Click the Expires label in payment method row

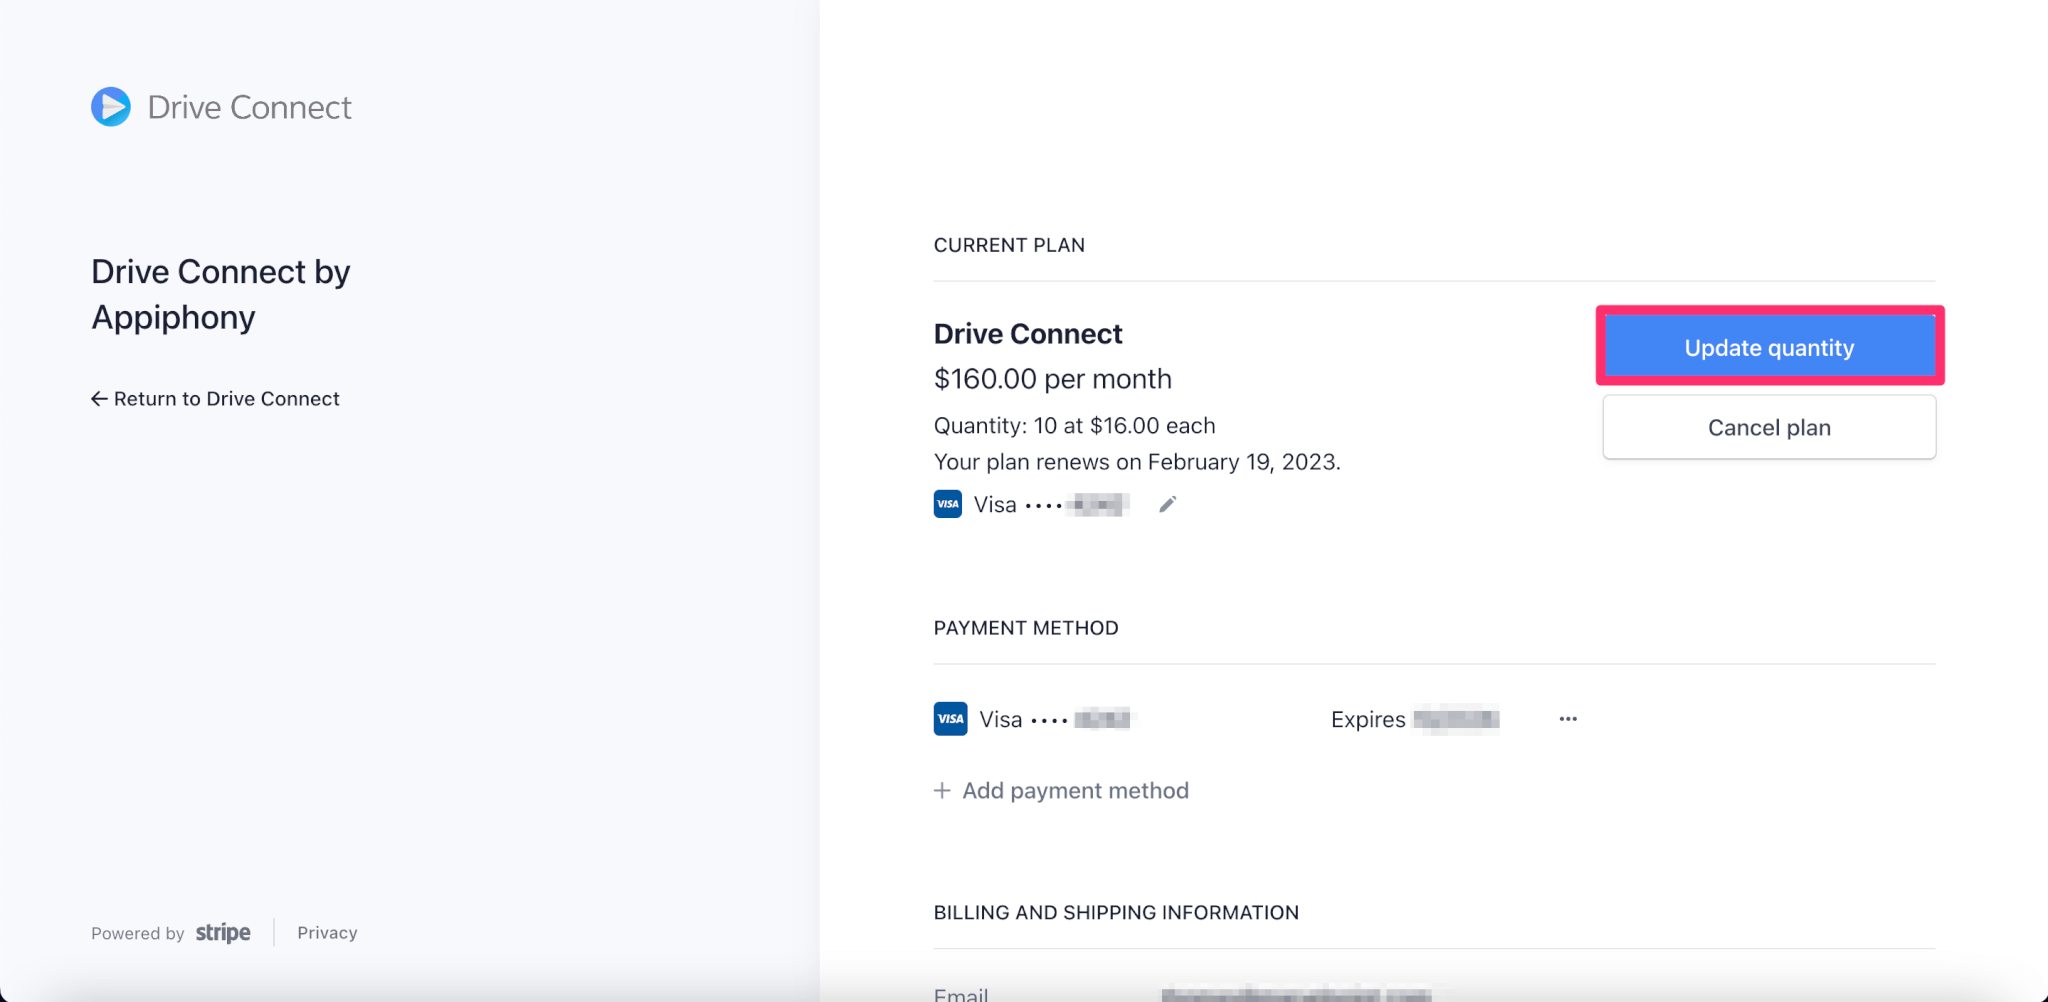pyautogui.click(x=1368, y=720)
